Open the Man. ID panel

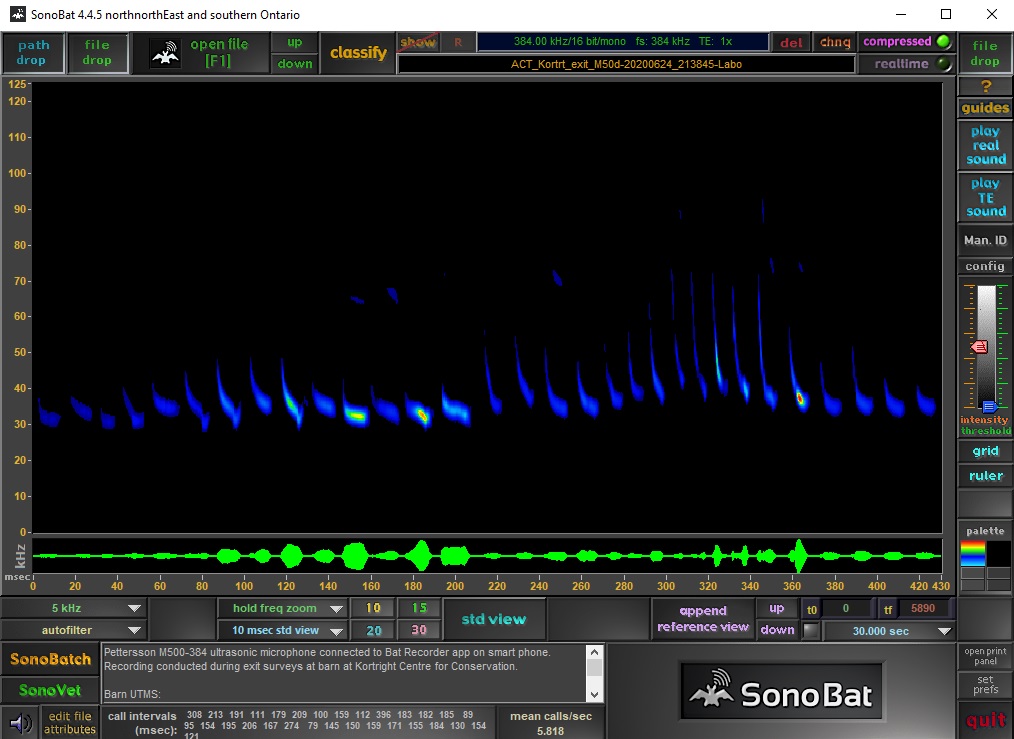[x=985, y=241]
